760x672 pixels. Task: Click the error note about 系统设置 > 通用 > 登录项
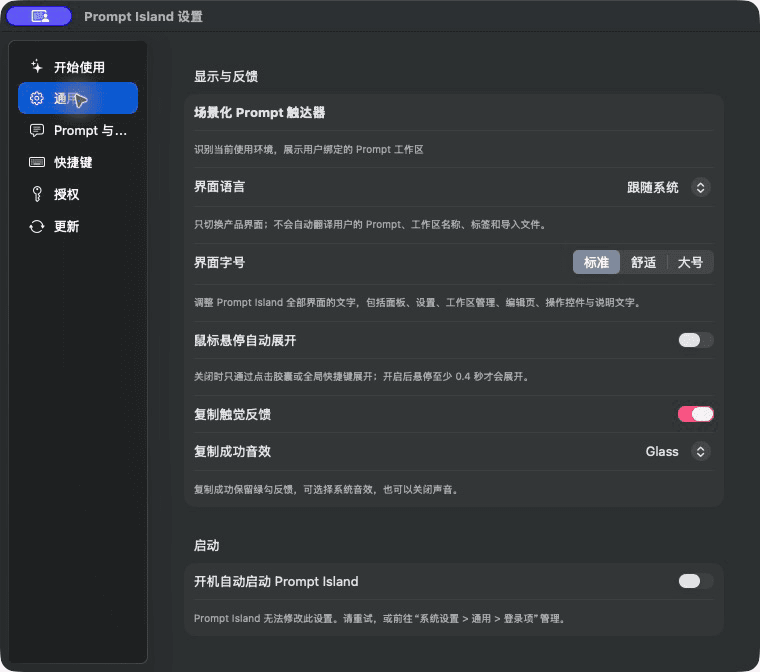pyautogui.click(x=380, y=618)
